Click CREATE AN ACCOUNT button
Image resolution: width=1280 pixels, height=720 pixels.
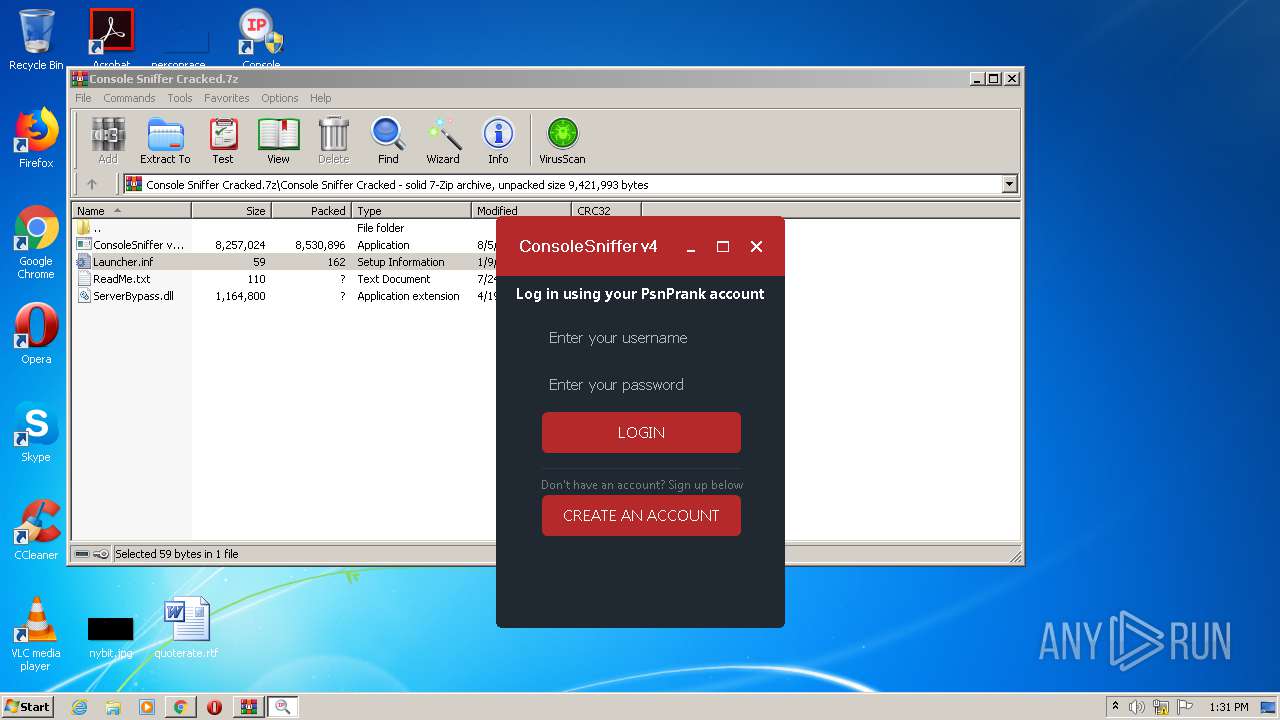tap(641, 515)
